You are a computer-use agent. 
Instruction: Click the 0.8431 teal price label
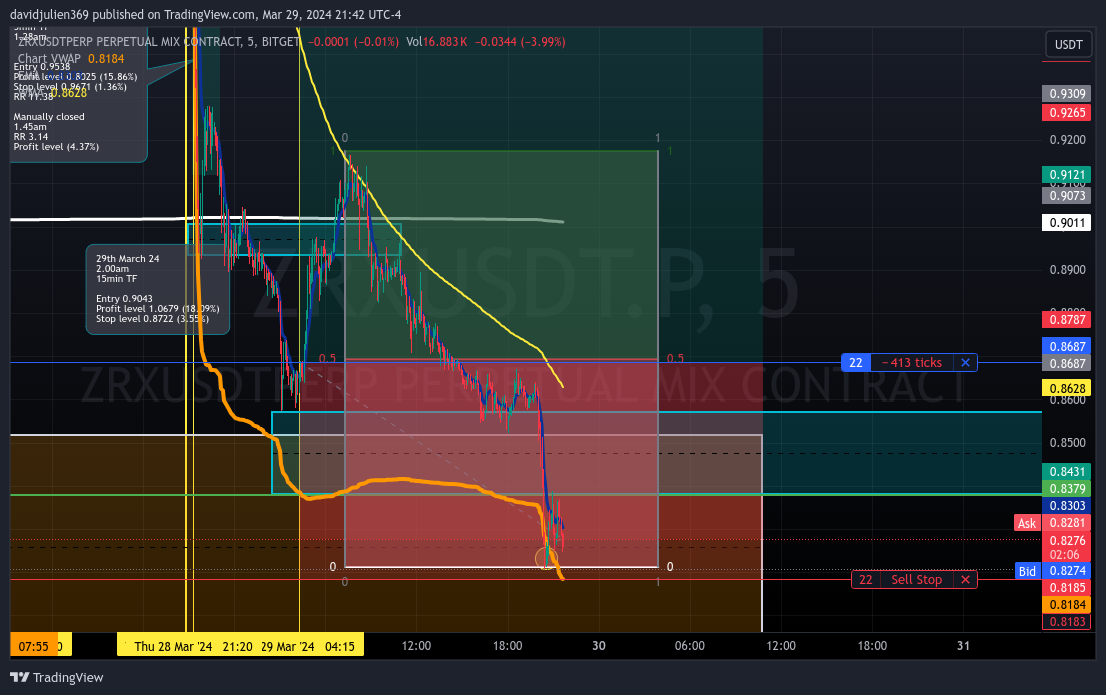pyautogui.click(x=1066, y=471)
